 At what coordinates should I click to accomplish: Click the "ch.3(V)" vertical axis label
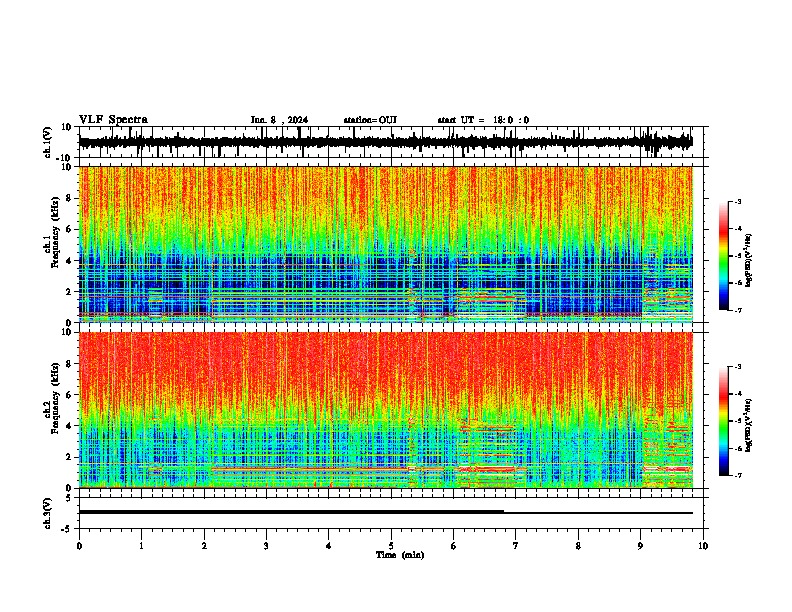[x=48, y=513]
